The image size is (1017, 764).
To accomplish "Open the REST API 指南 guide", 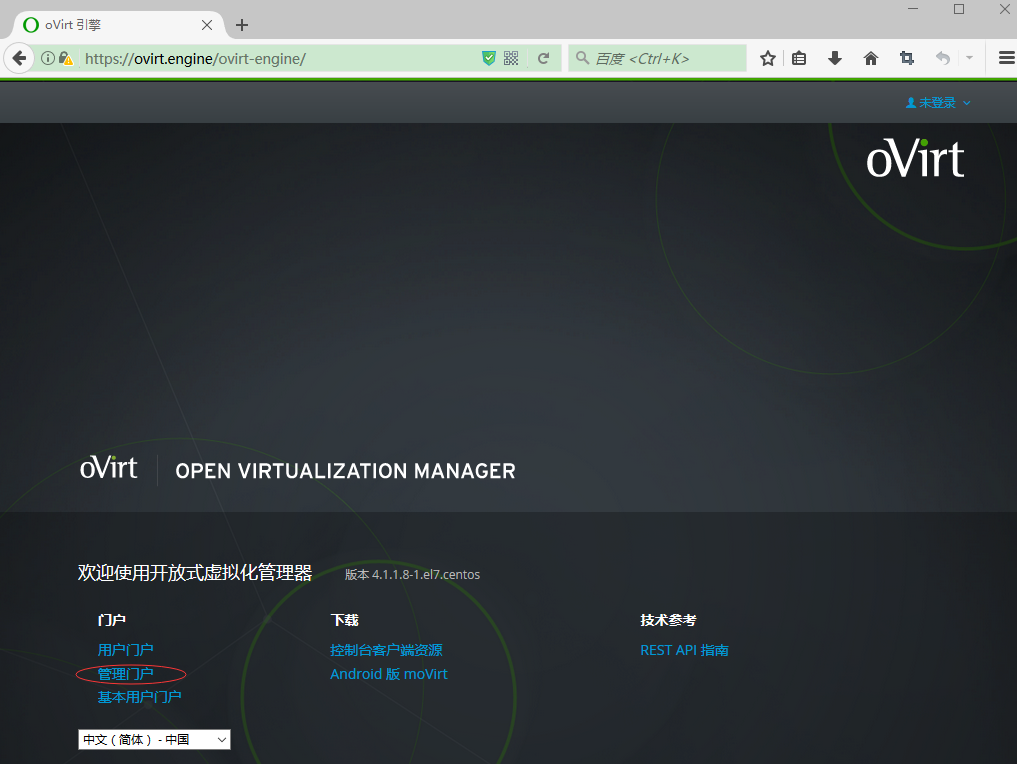I will (684, 649).
